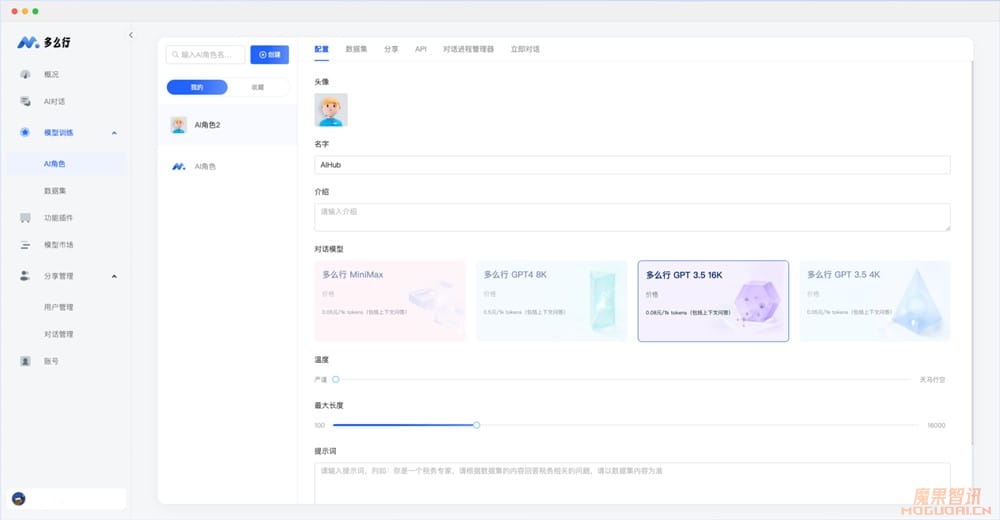Click the search magnifier icon in role search
This screenshot has height=520, width=1000.
(175, 55)
